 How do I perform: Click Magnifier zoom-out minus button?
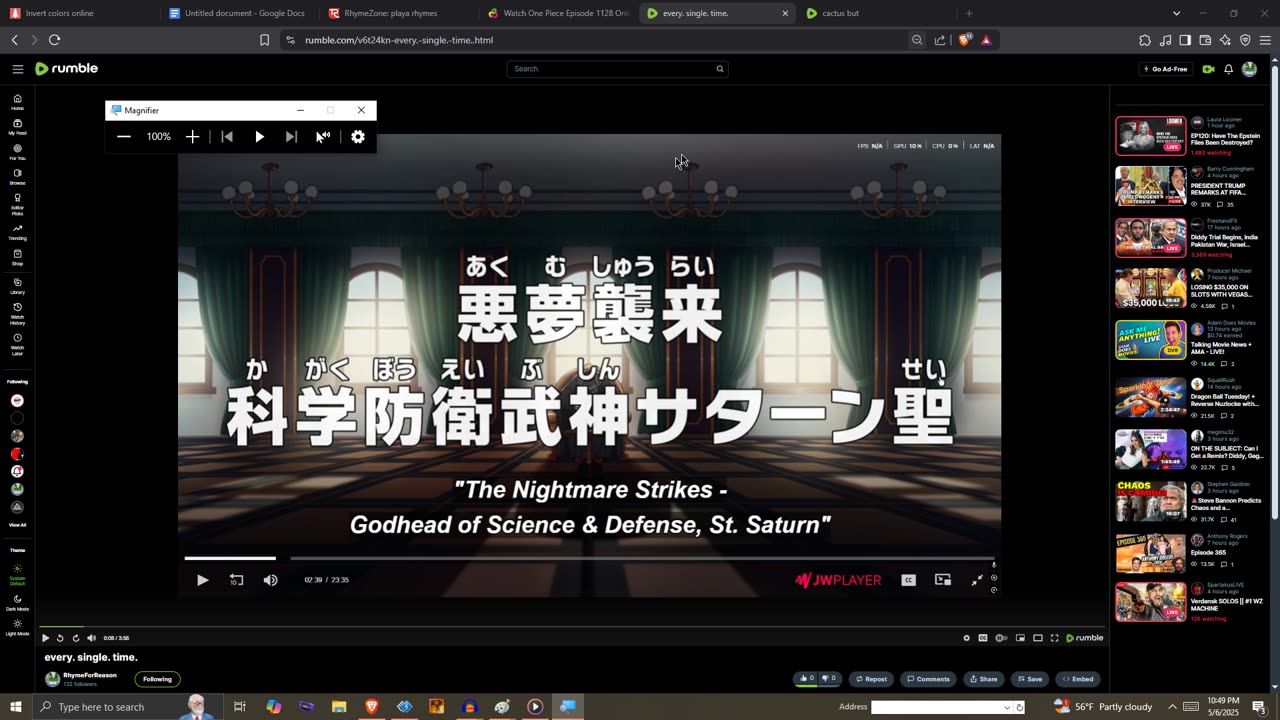[x=124, y=137]
